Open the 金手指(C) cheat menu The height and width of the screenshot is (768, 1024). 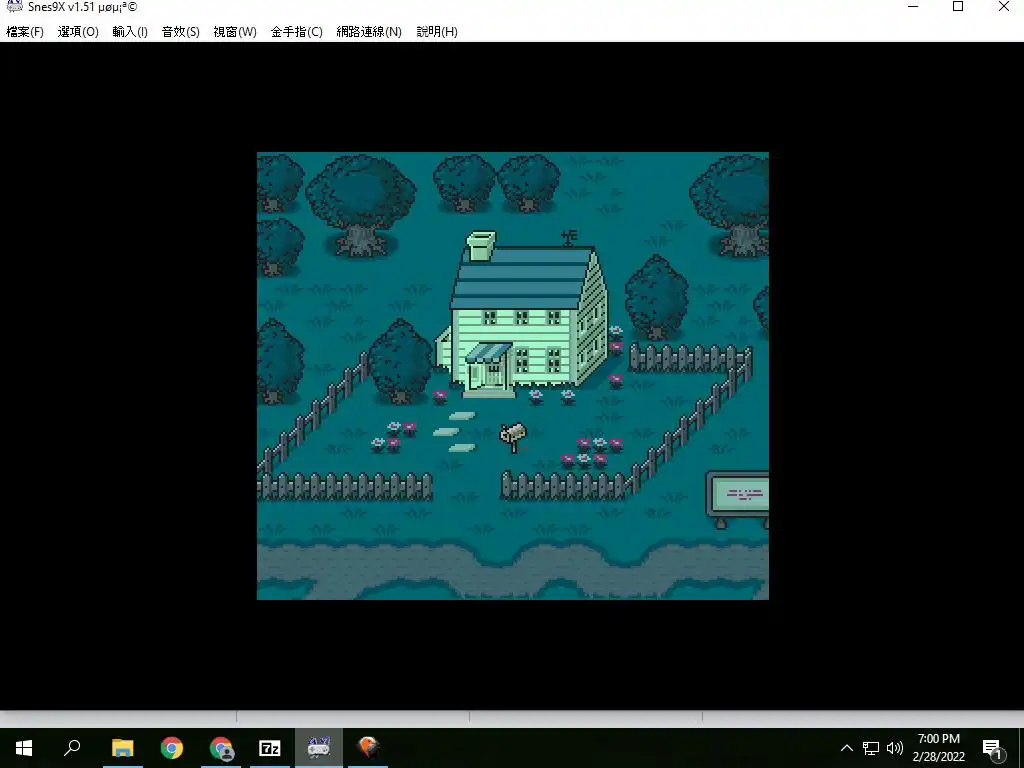pyautogui.click(x=296, y=31)
